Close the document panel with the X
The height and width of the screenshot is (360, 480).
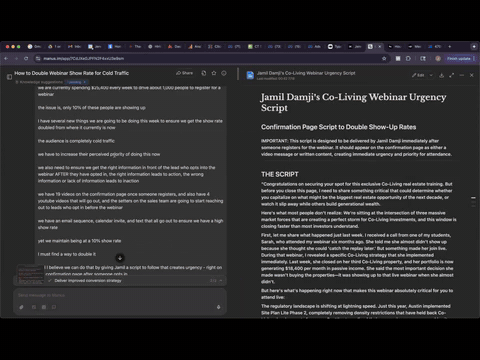click(x=472, y=75)
